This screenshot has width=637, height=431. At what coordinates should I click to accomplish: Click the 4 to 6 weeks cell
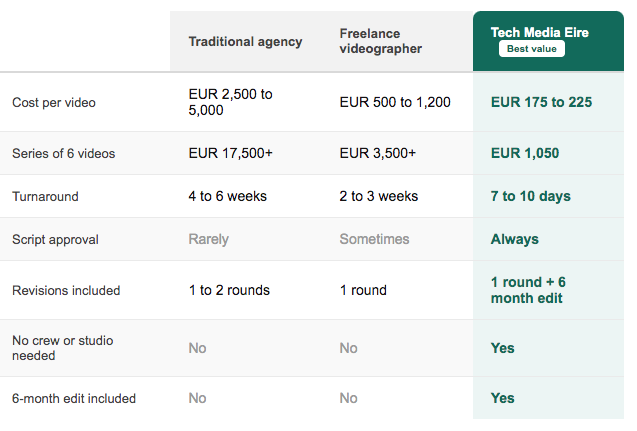tap(228, 196)
